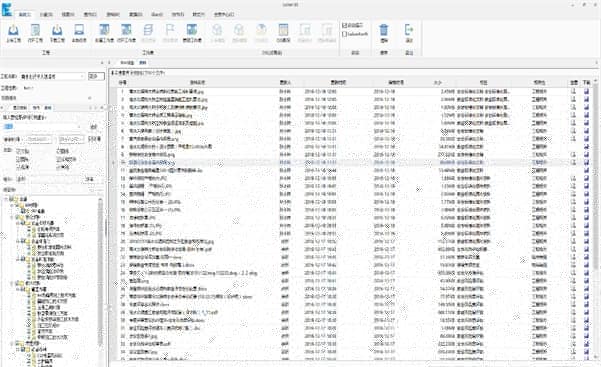The image size is (601, 367).
Task: Click the trash can delete icon in ribbon
Action: tap(384, 30)
